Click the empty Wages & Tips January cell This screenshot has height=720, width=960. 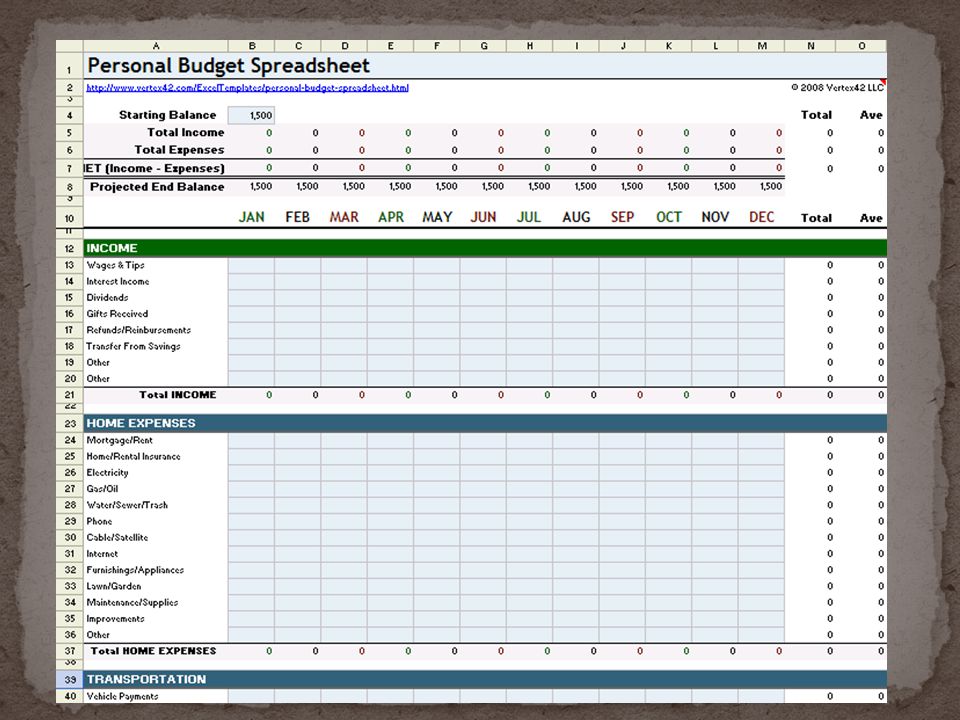251,265
